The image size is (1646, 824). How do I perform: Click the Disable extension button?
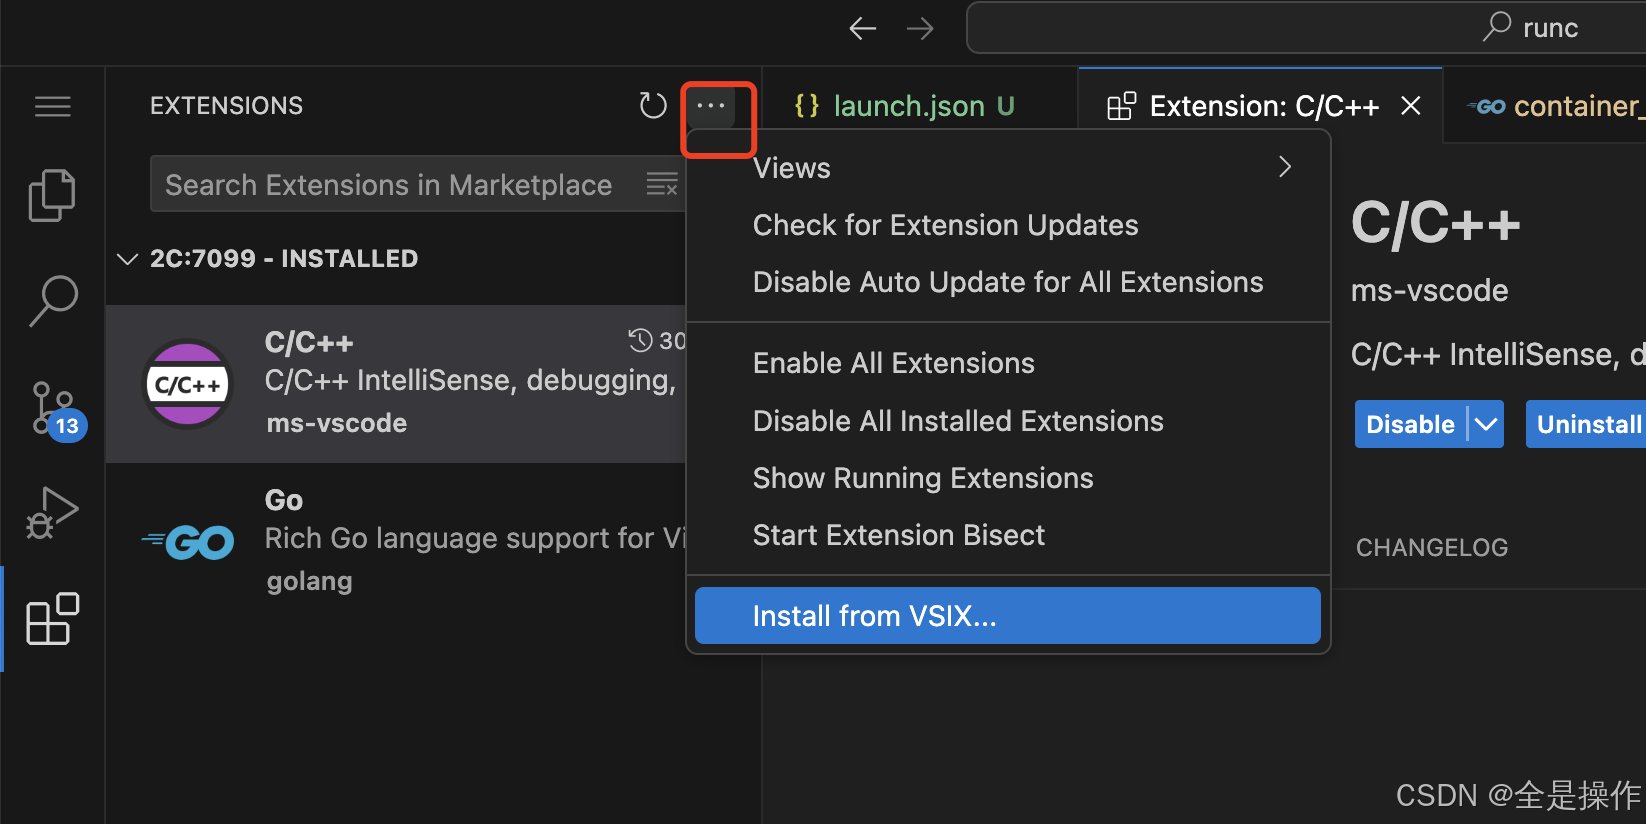1410,424
